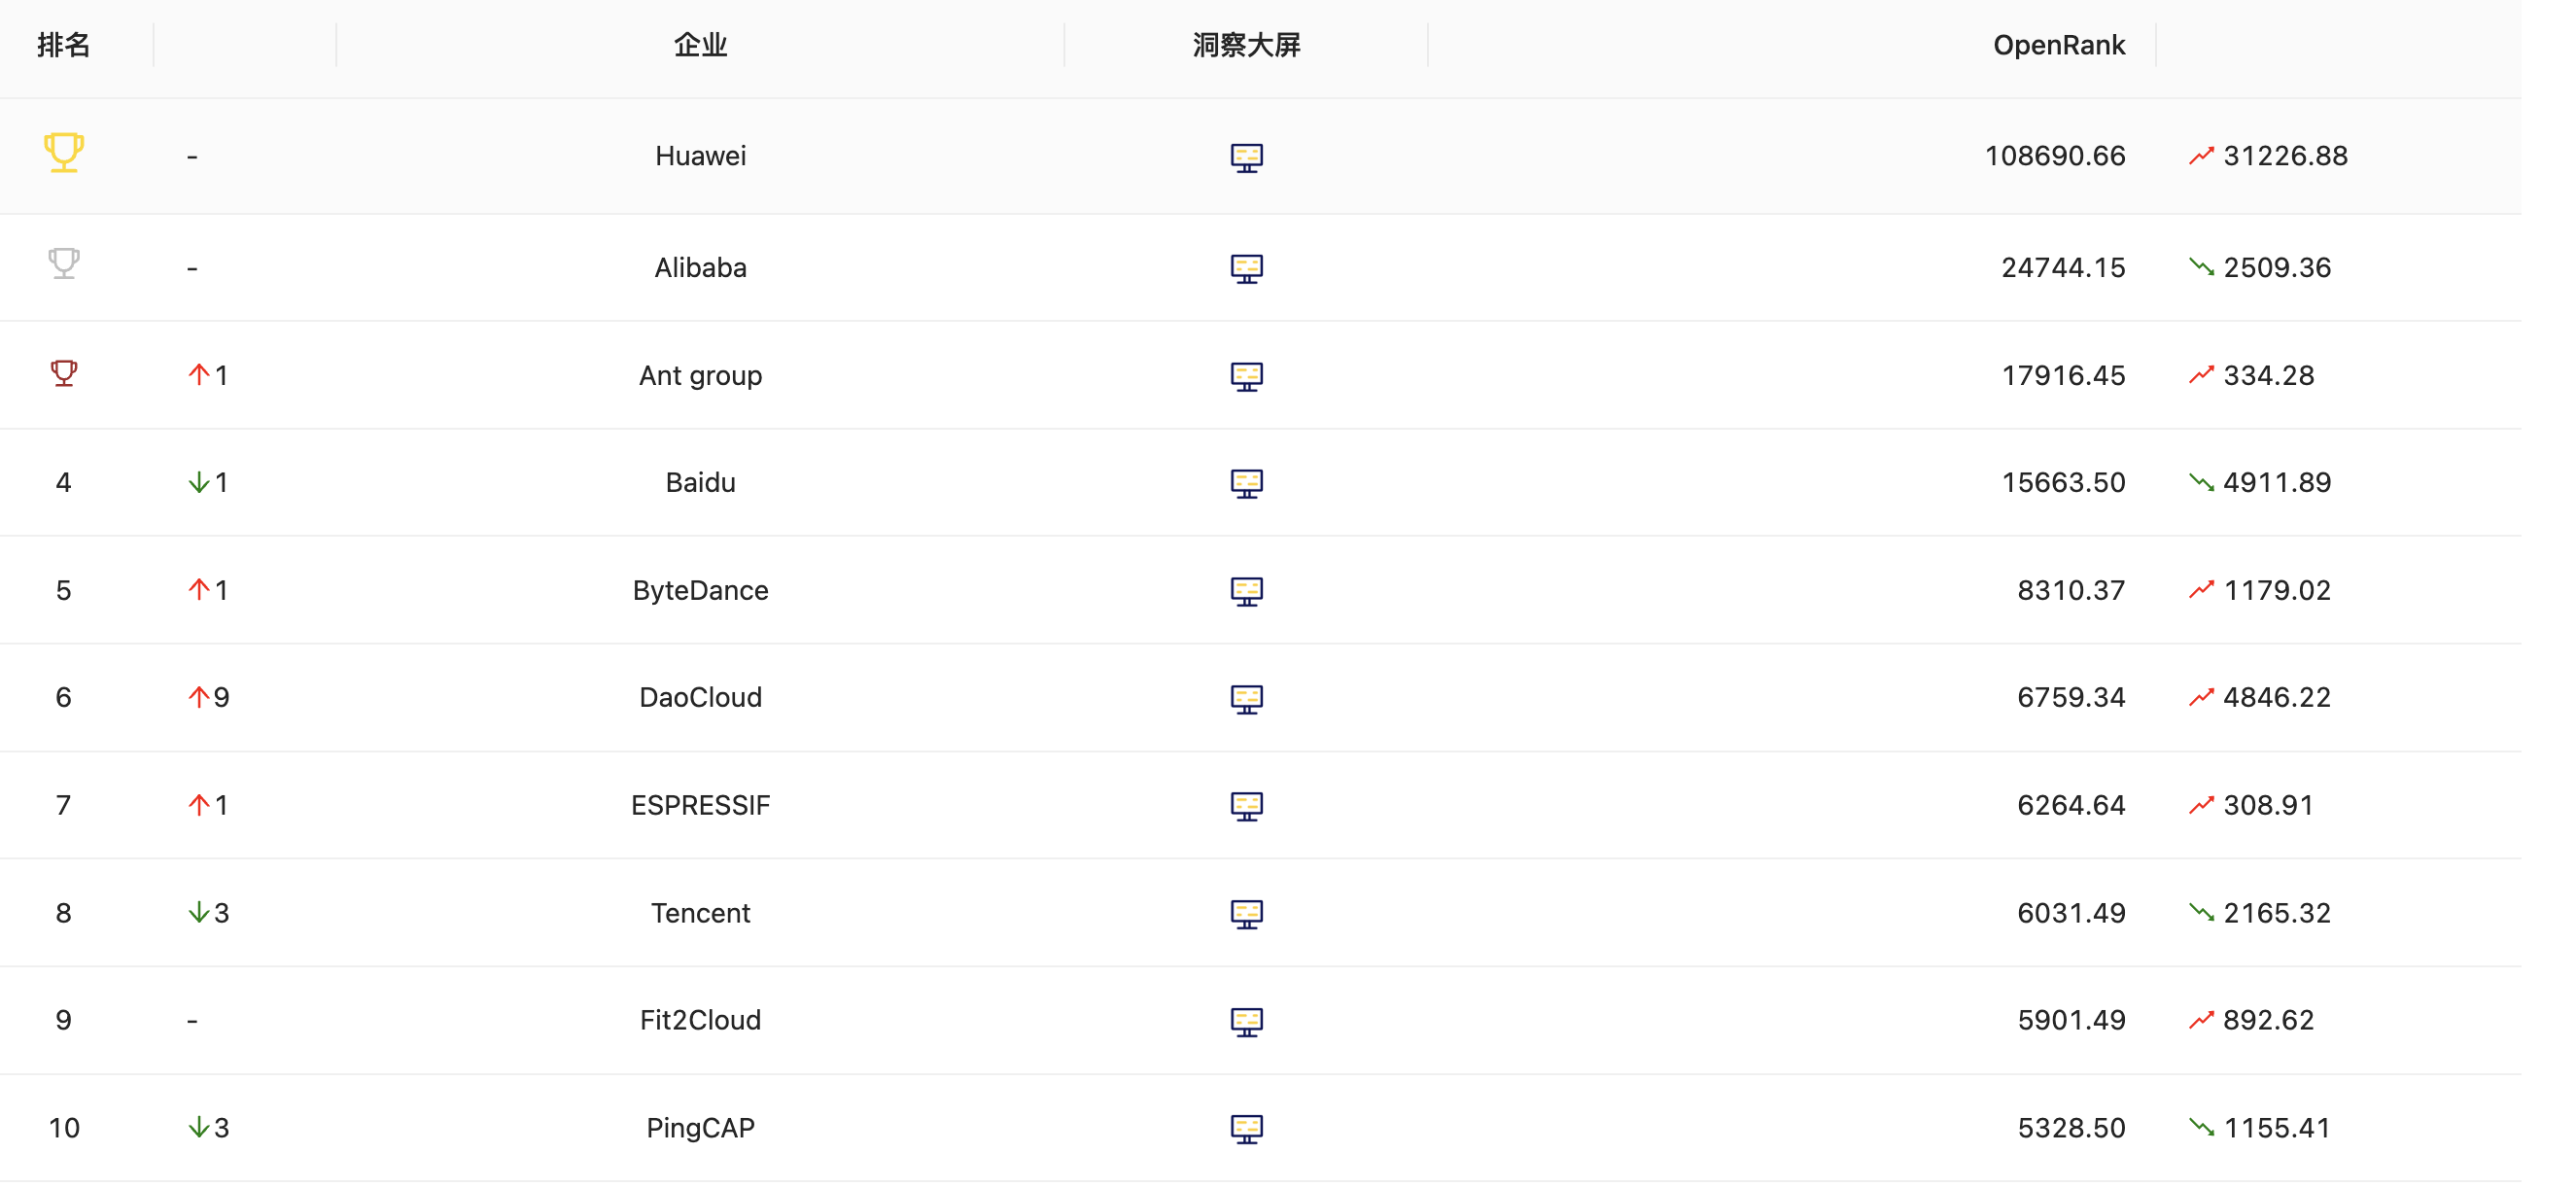The height and width of the screenshot is (1188, 2576).
Task: Select the DaoCloud company name
Action: click(700, 697)
